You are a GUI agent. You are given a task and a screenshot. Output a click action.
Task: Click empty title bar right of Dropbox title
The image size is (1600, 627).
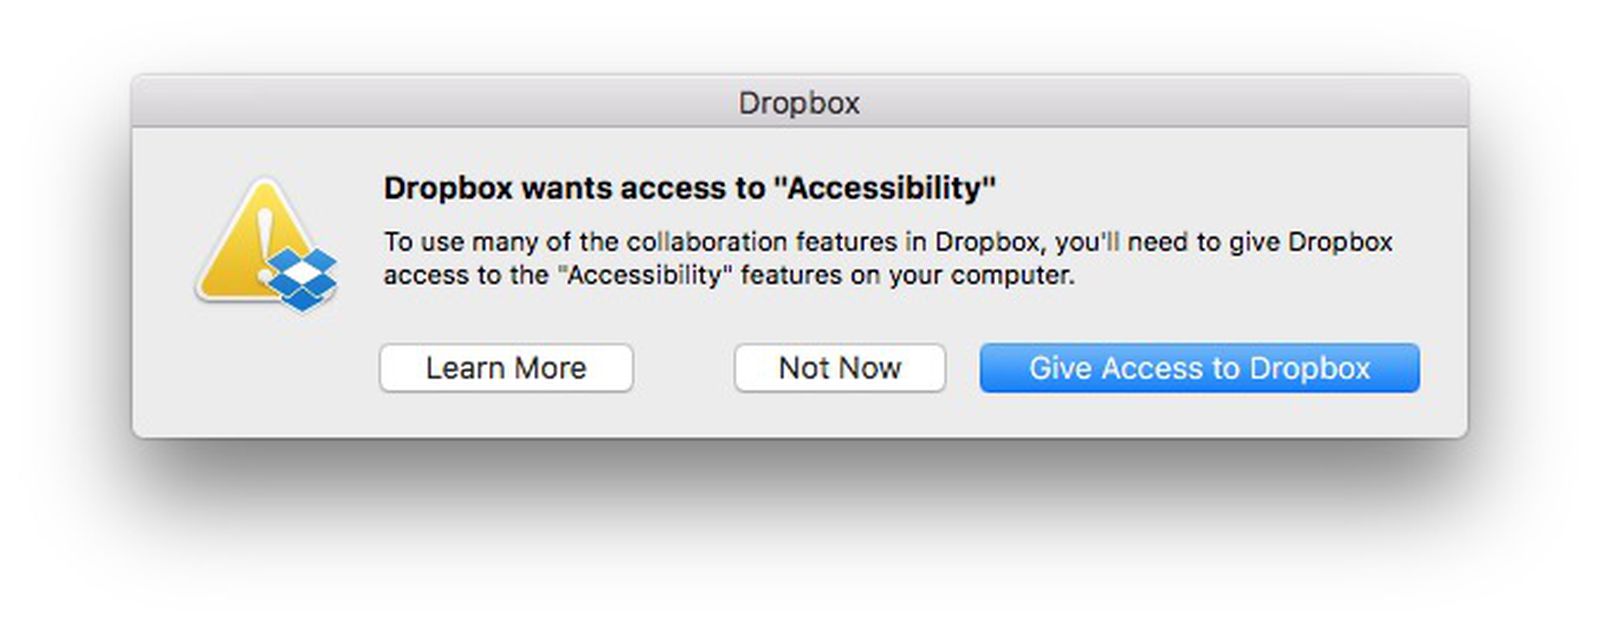(1150, 103)
